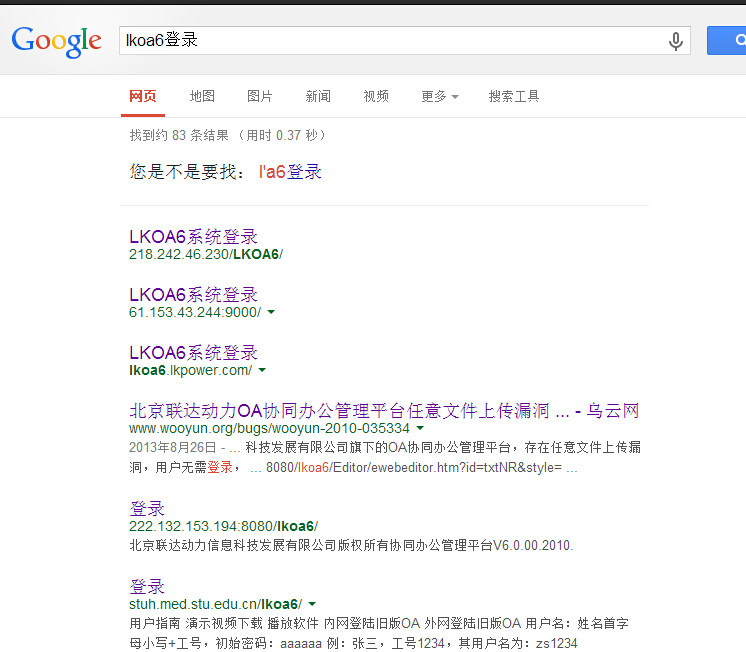
Task: Click the wooyun.org green URL text
Action: (x=269, y=428)
